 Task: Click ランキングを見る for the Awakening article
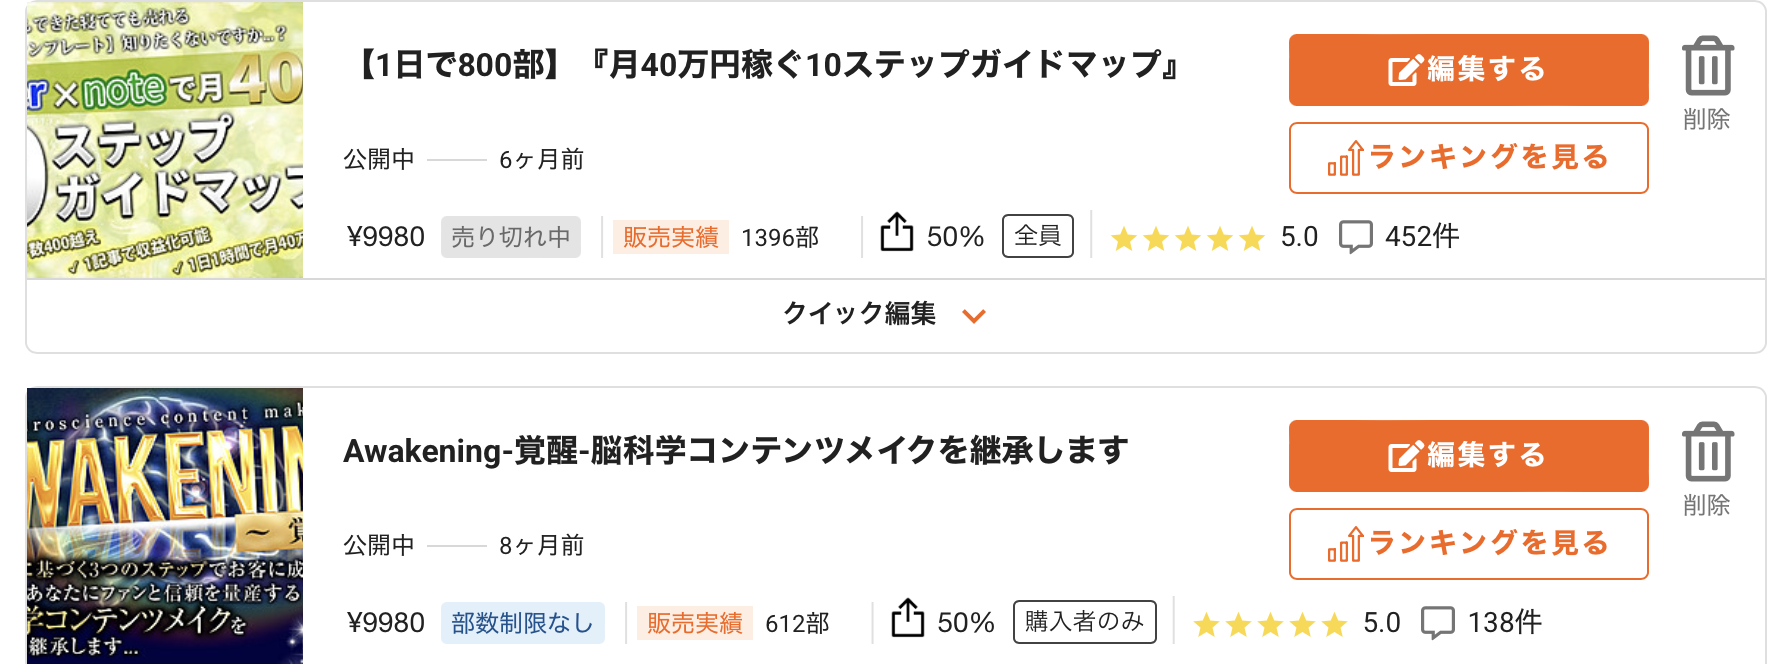(x=1468, y=544)
